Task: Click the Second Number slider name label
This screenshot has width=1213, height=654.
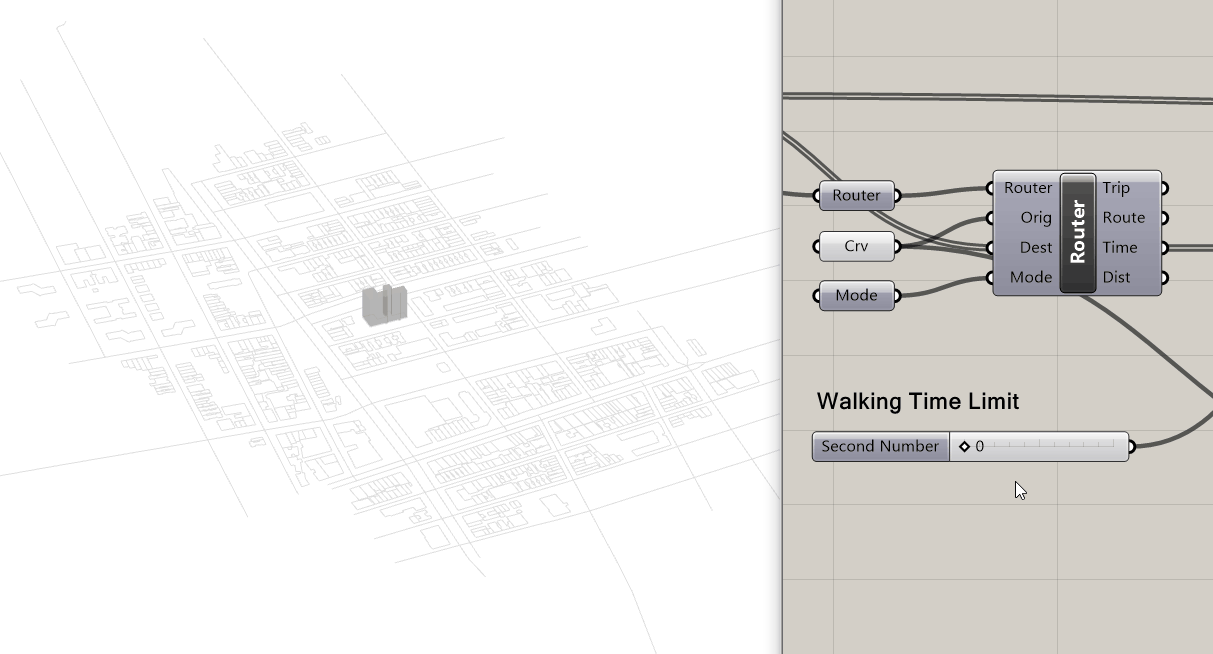Action: pos(880,447)
